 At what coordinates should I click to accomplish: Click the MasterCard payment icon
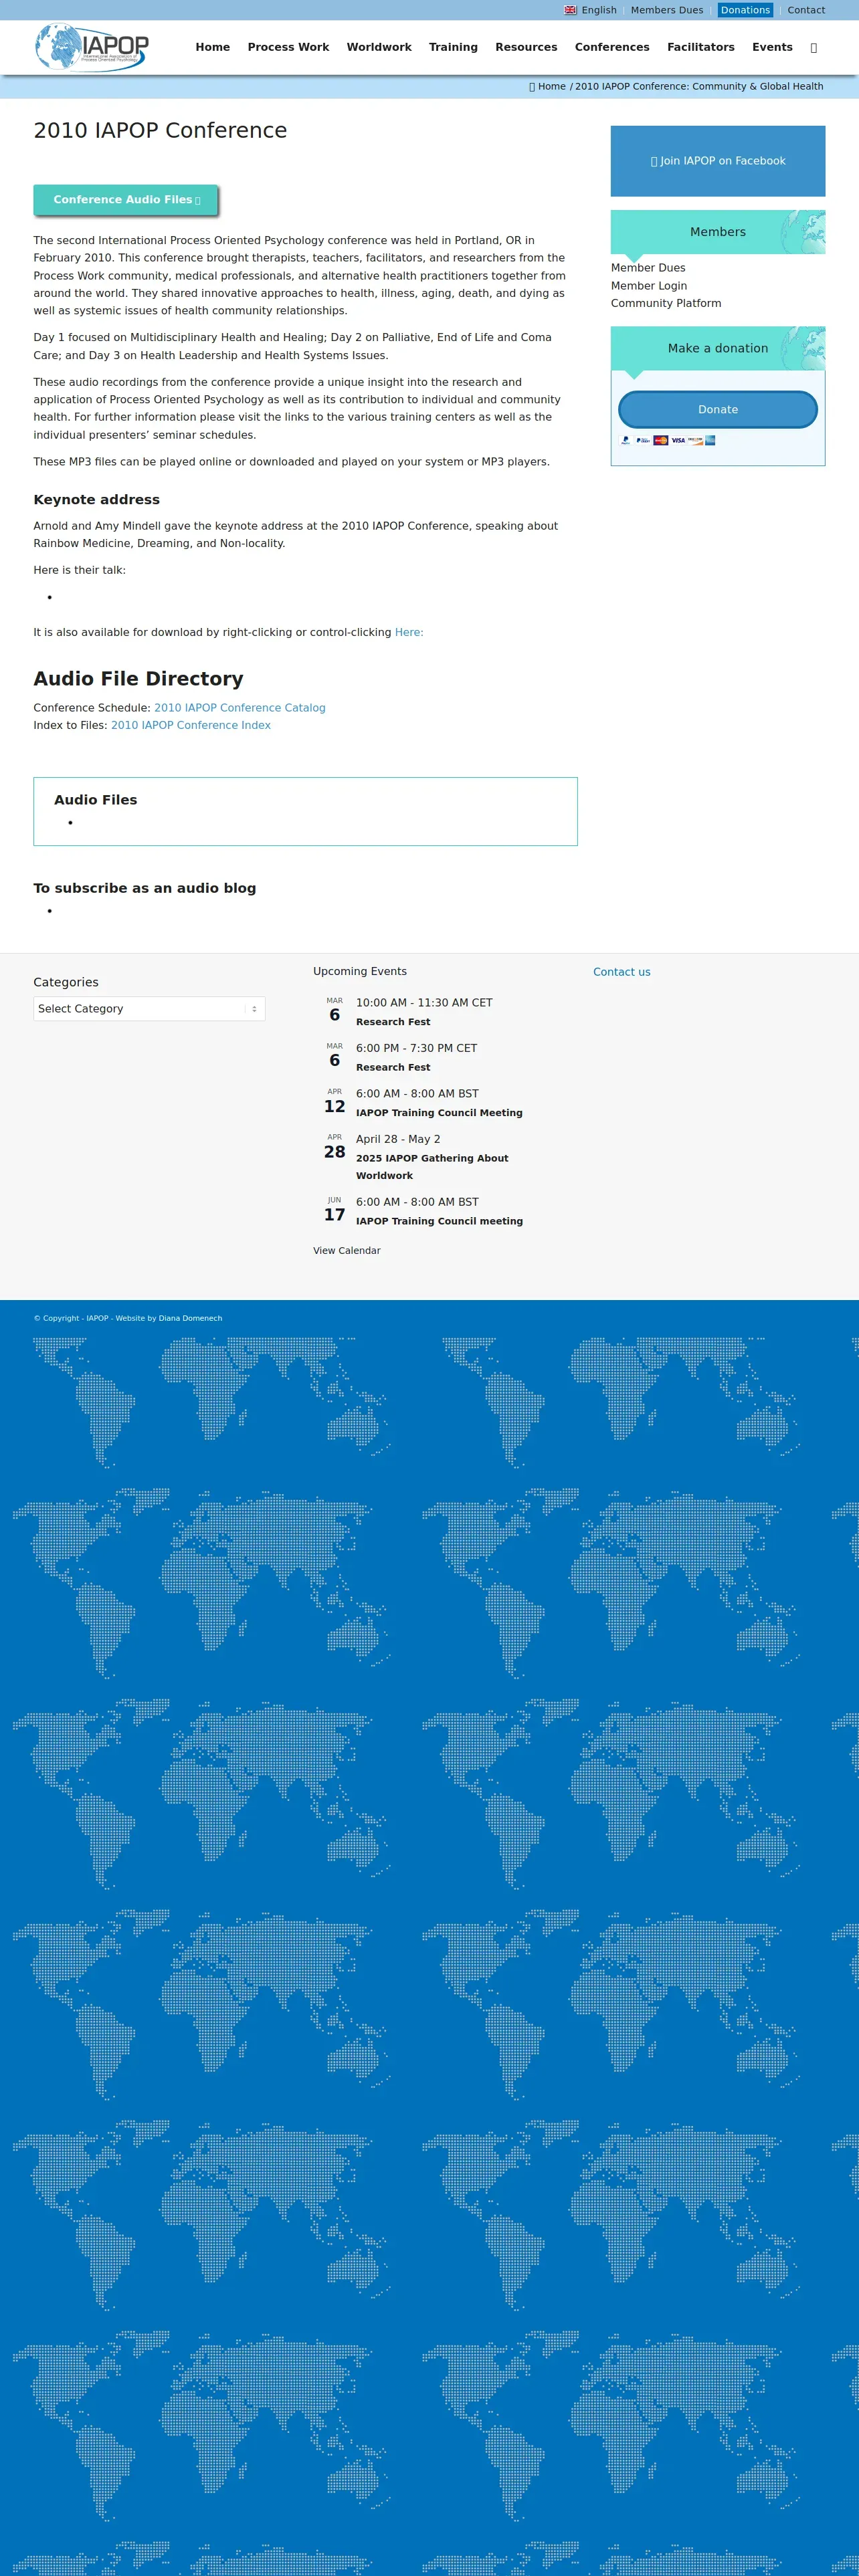(661, 440)
